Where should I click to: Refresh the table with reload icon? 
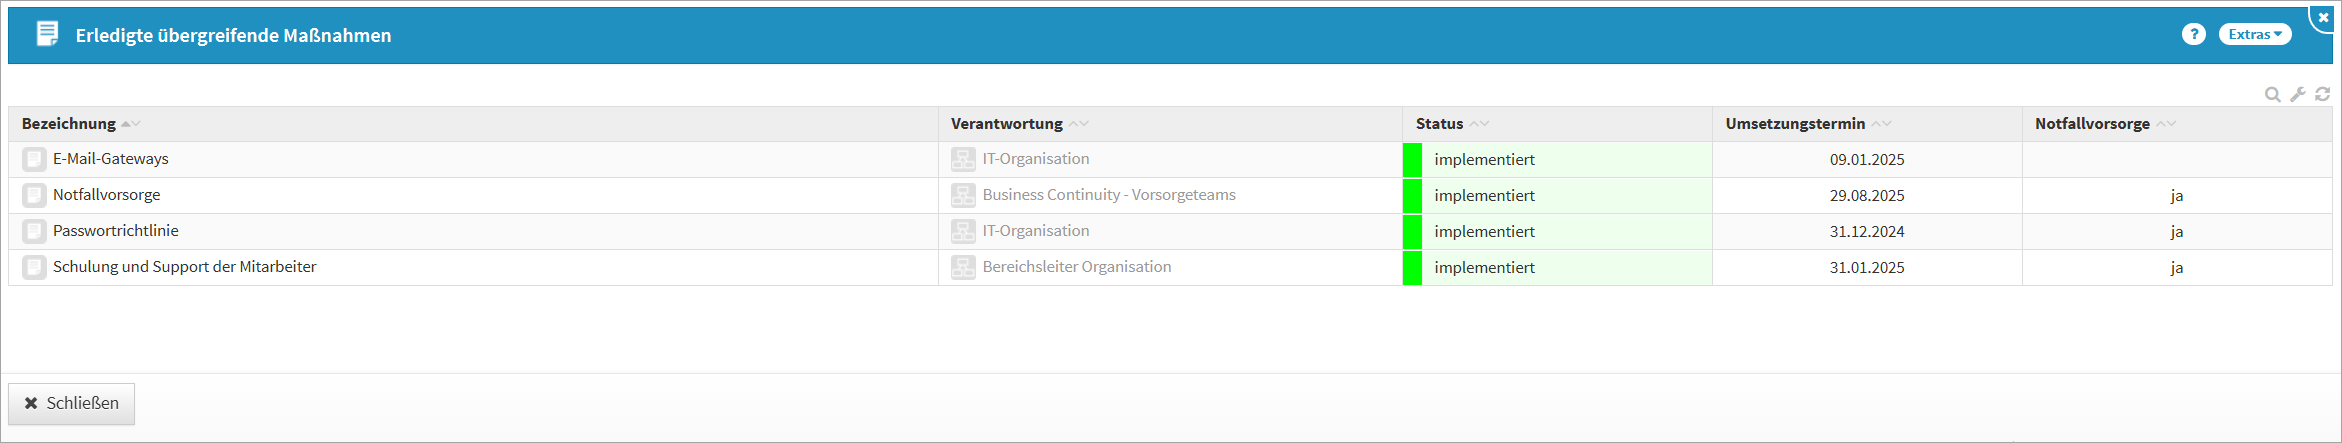pyautogui.click(x=2323, y=94)
